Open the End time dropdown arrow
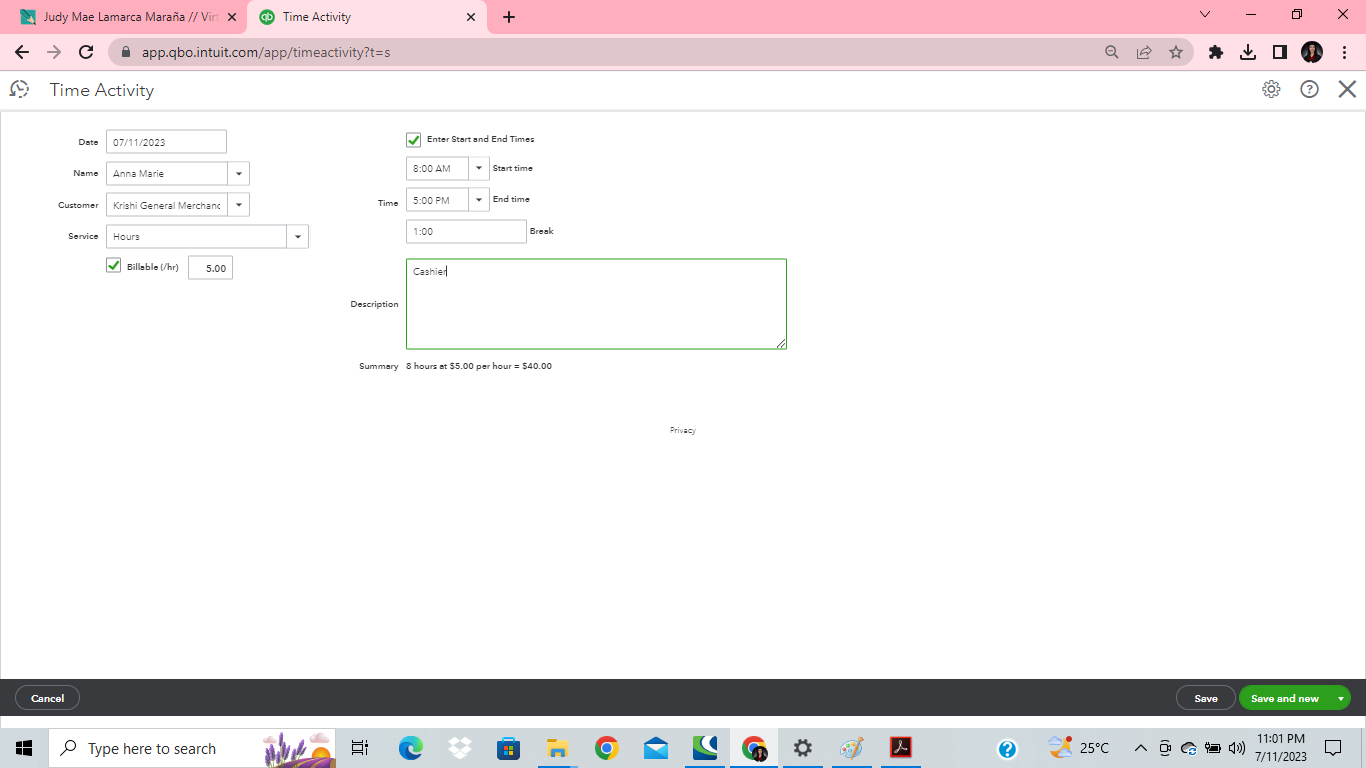 pyautogui.click(x=479, y=200)
